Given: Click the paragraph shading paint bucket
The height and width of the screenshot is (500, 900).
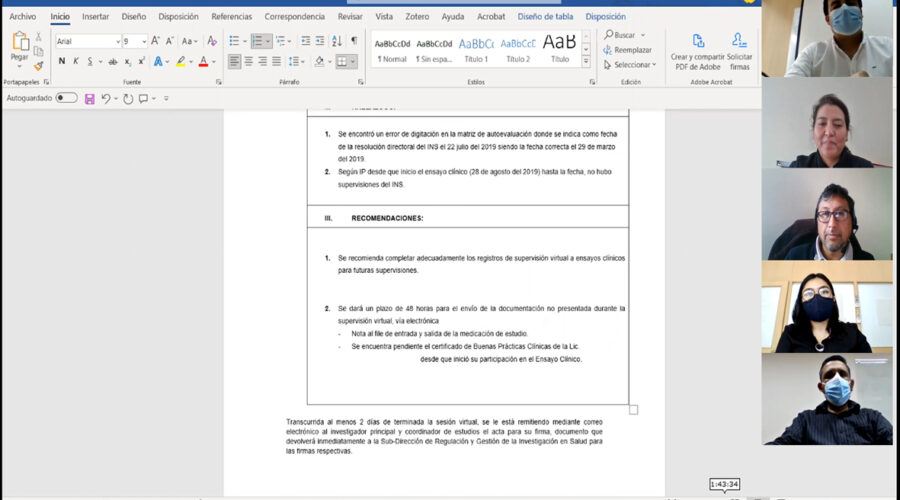Looking at the screenshot, I should pos(320,61).
